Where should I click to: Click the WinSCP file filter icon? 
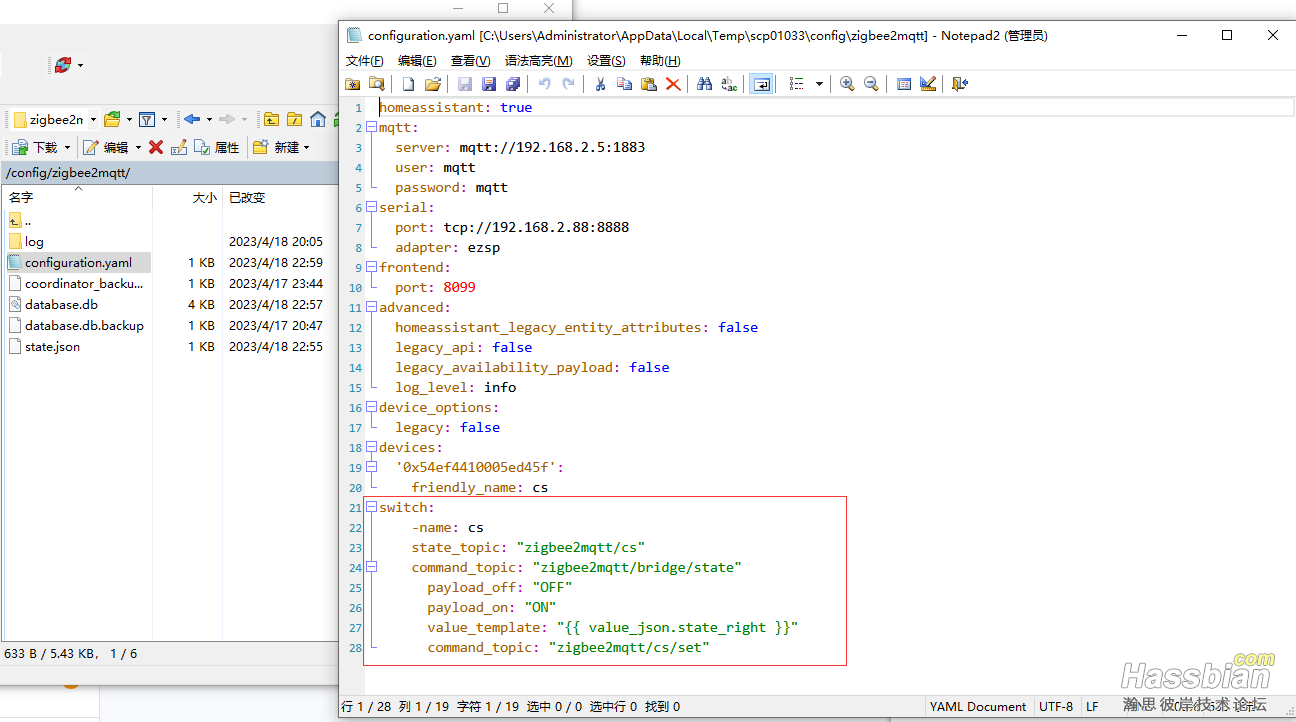(147, 119)
